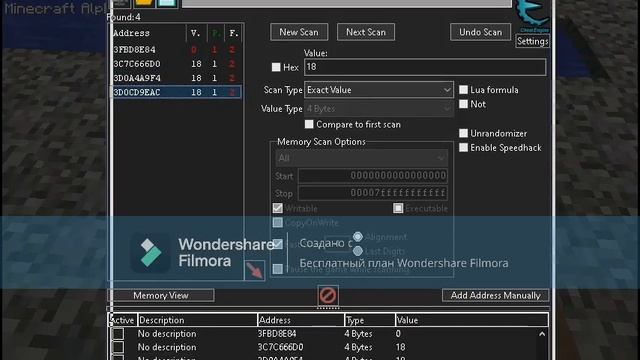
Task: Select found address 3C7C666D0
Action: tap(177, 64)
